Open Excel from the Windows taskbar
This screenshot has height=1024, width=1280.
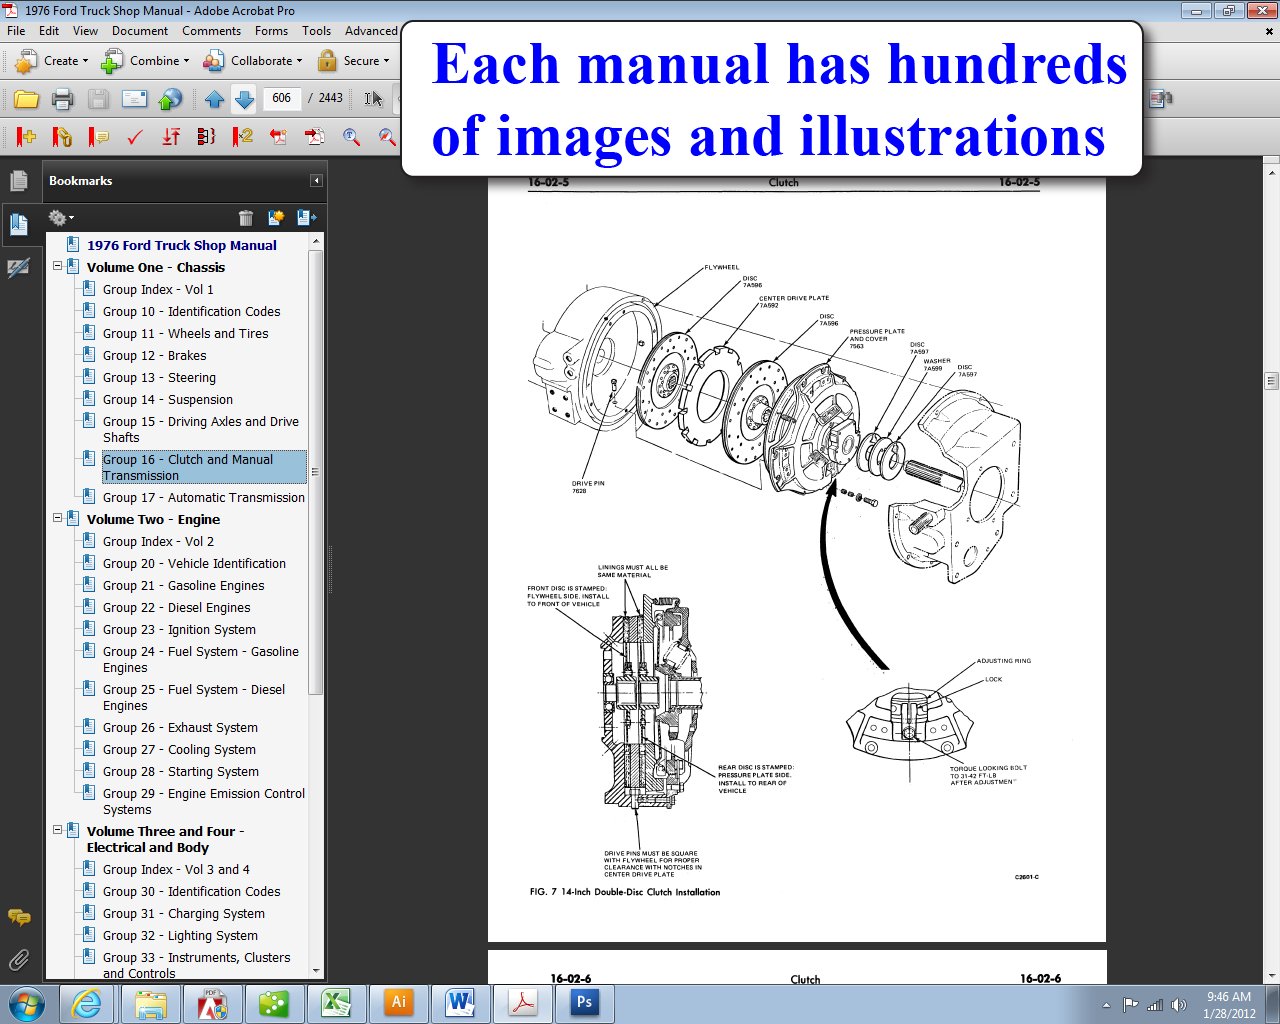(335, 1002)
